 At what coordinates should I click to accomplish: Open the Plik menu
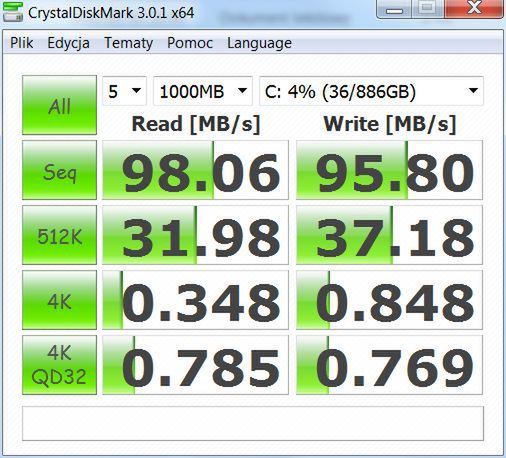(x=22, y=43)
